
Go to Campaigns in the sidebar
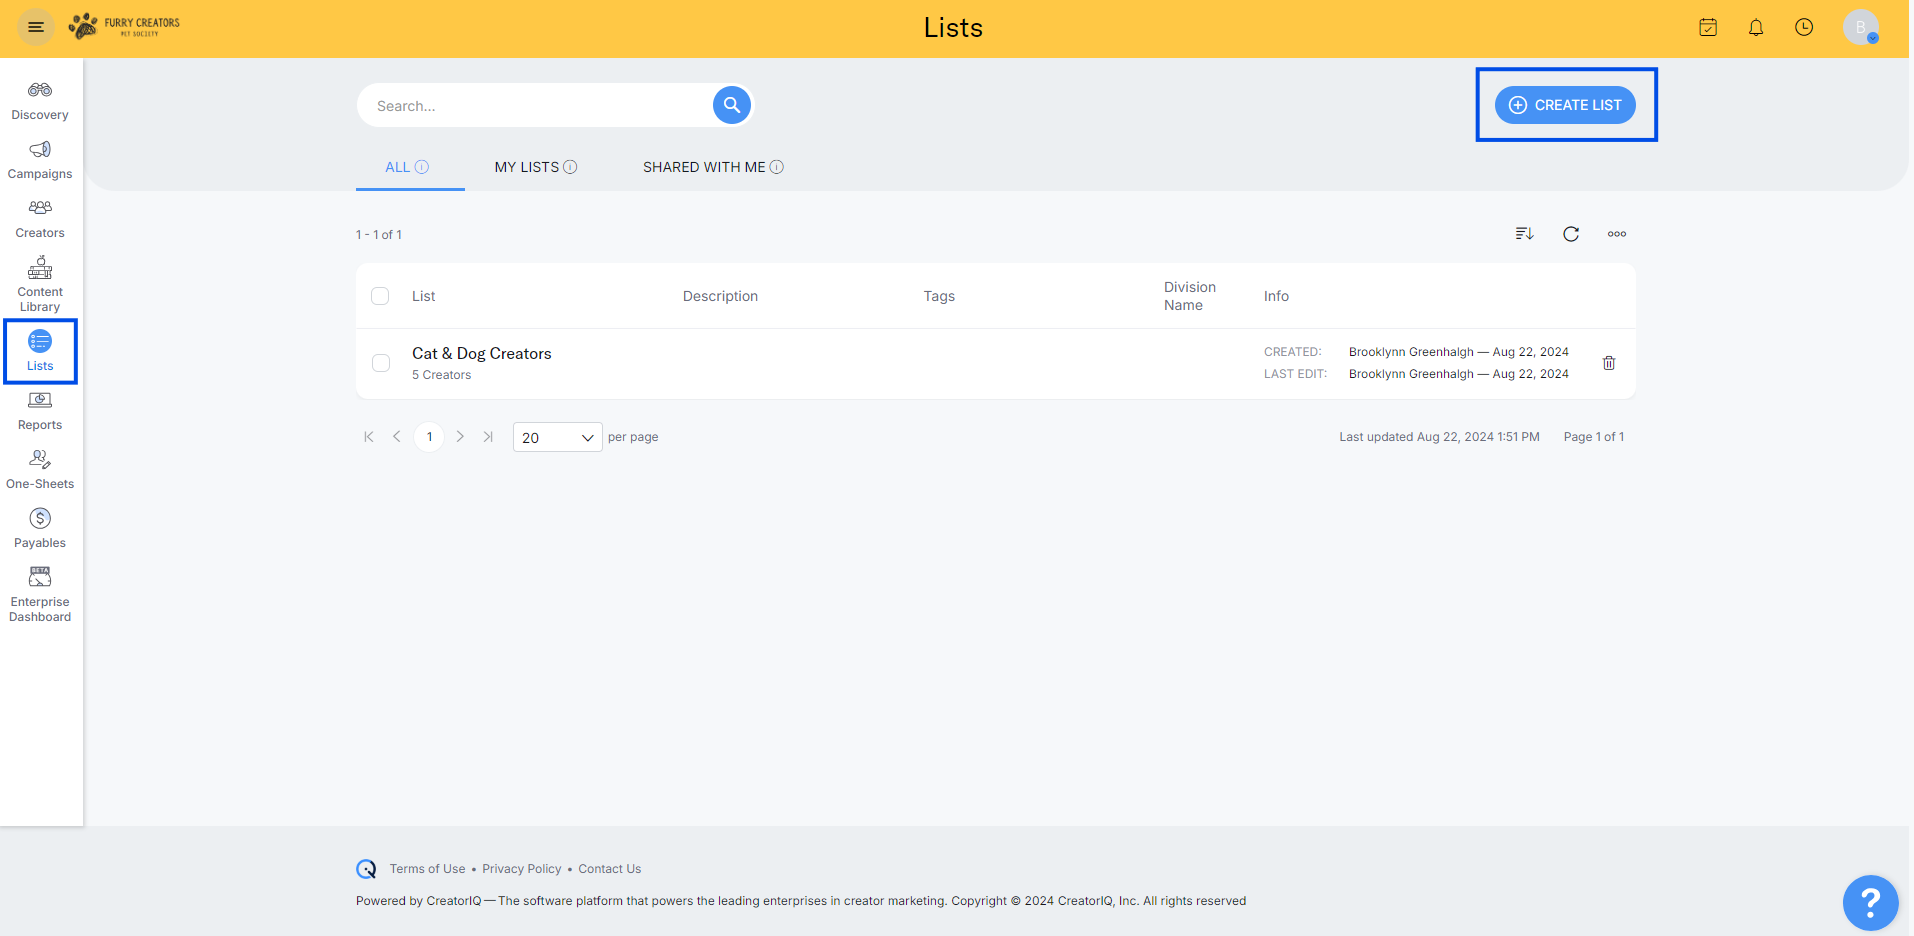pyautogui.click(x=40, y=159)
